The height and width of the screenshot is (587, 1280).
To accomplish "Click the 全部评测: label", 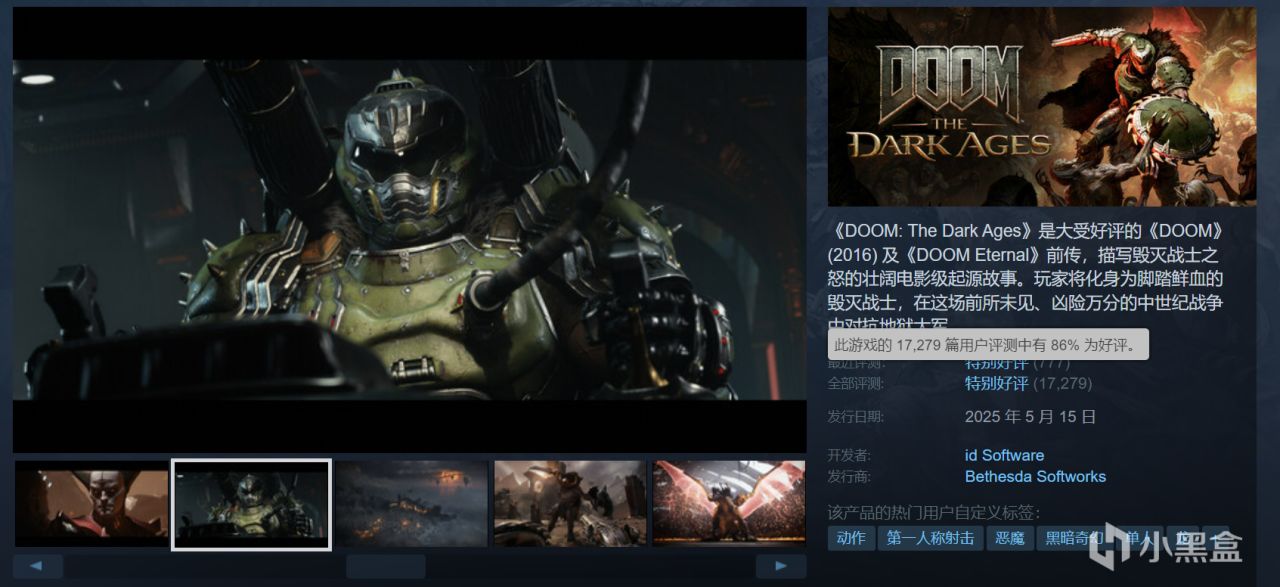I will click(x=856, y=383).
